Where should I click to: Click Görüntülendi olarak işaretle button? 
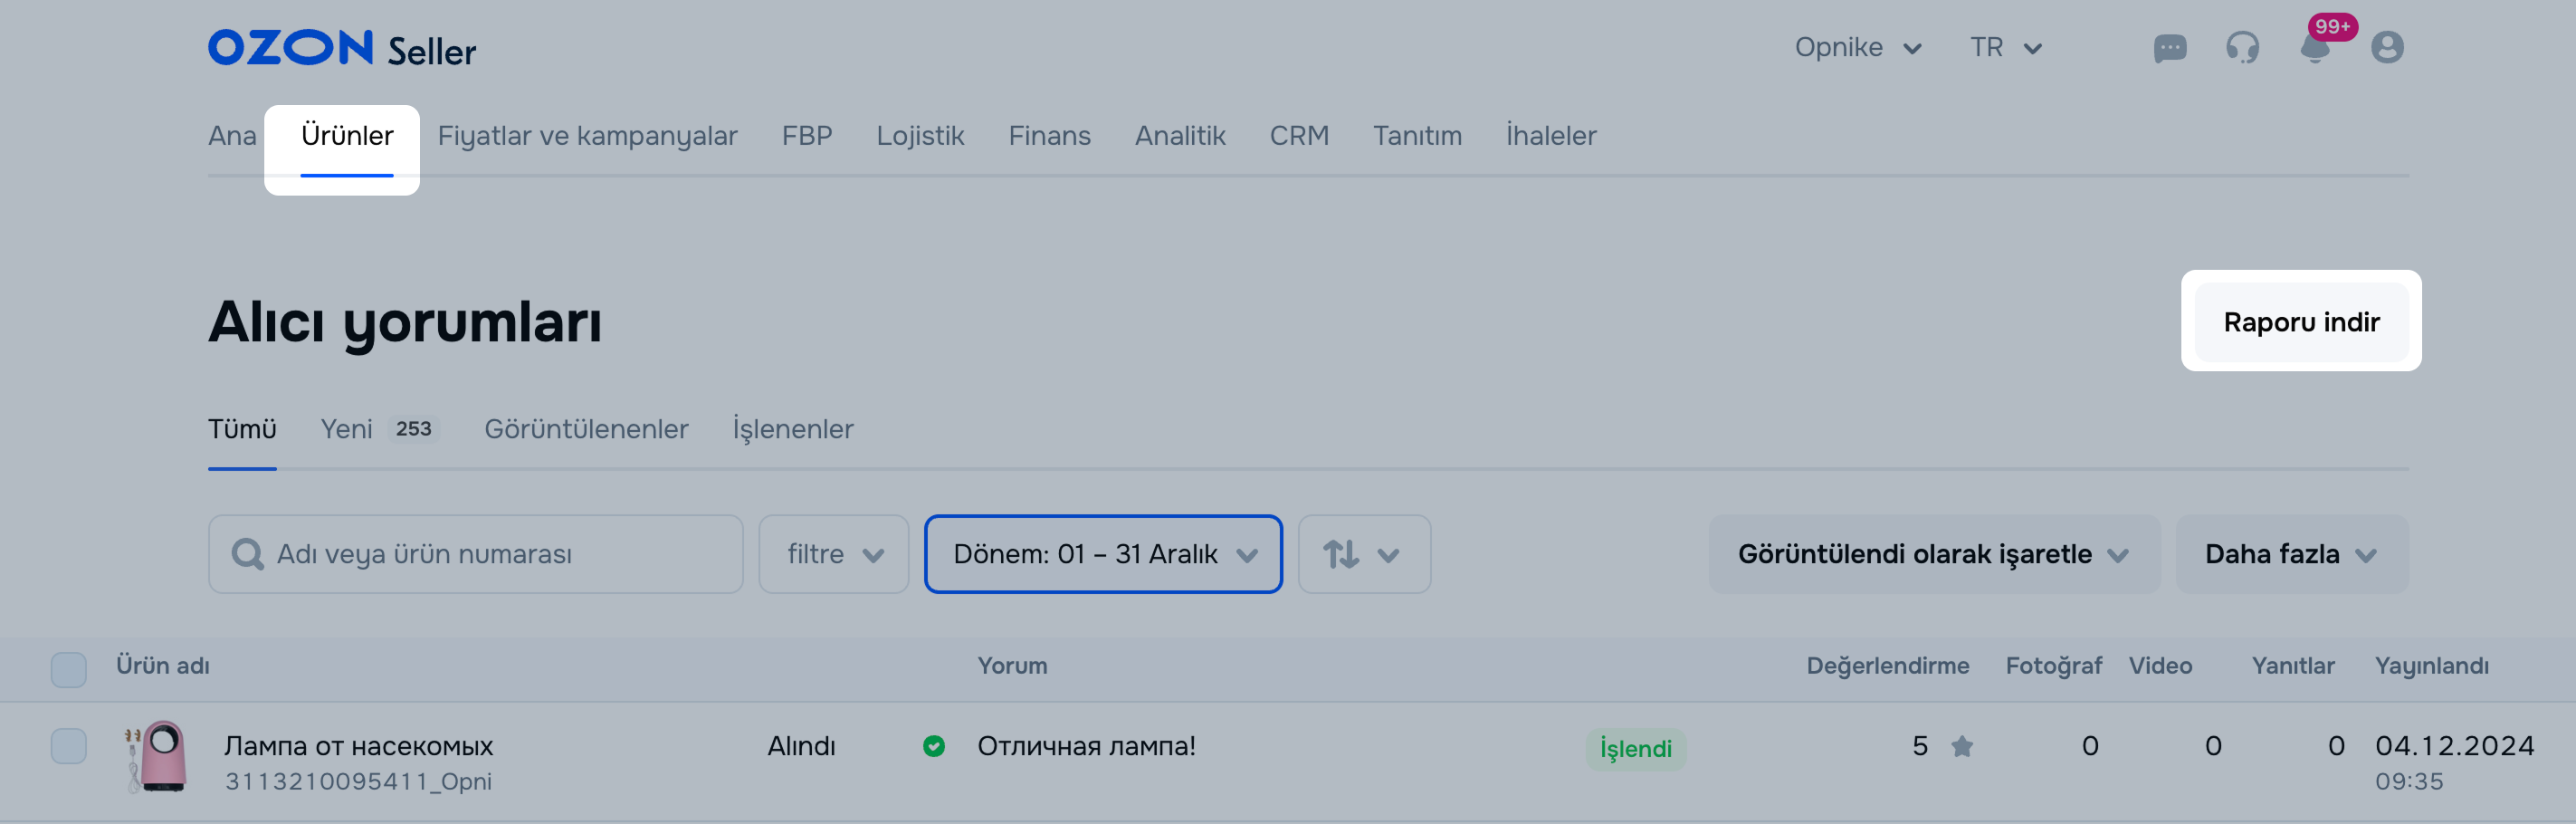coord(1932,554)
